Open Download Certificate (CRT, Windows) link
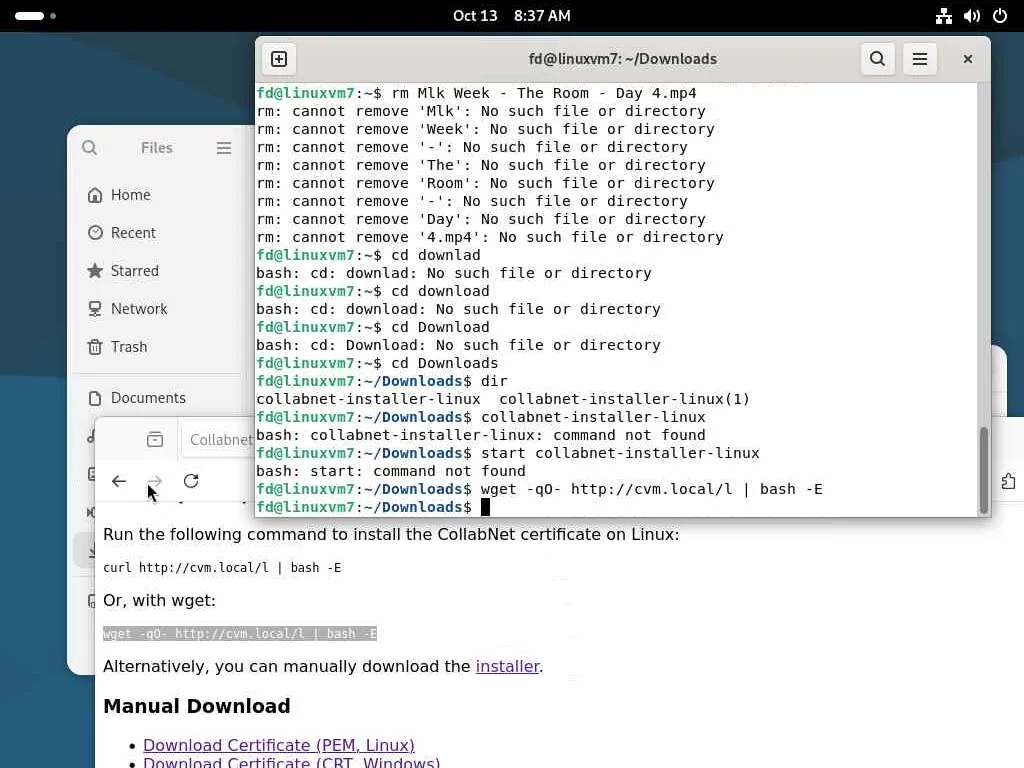 coord(291,762)
